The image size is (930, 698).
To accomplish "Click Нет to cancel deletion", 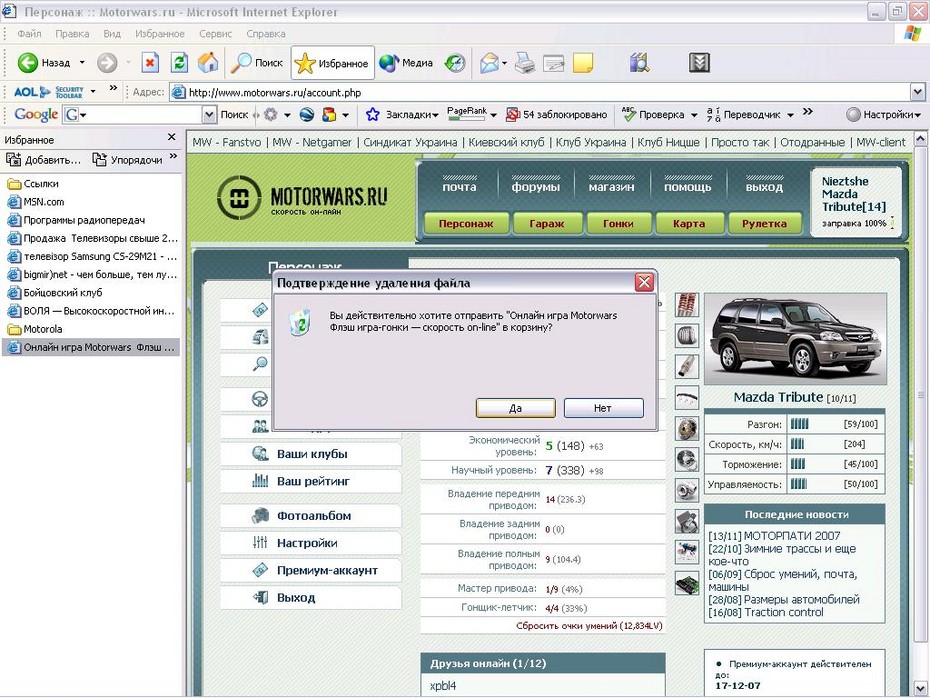I will click(x=603, y=408).
